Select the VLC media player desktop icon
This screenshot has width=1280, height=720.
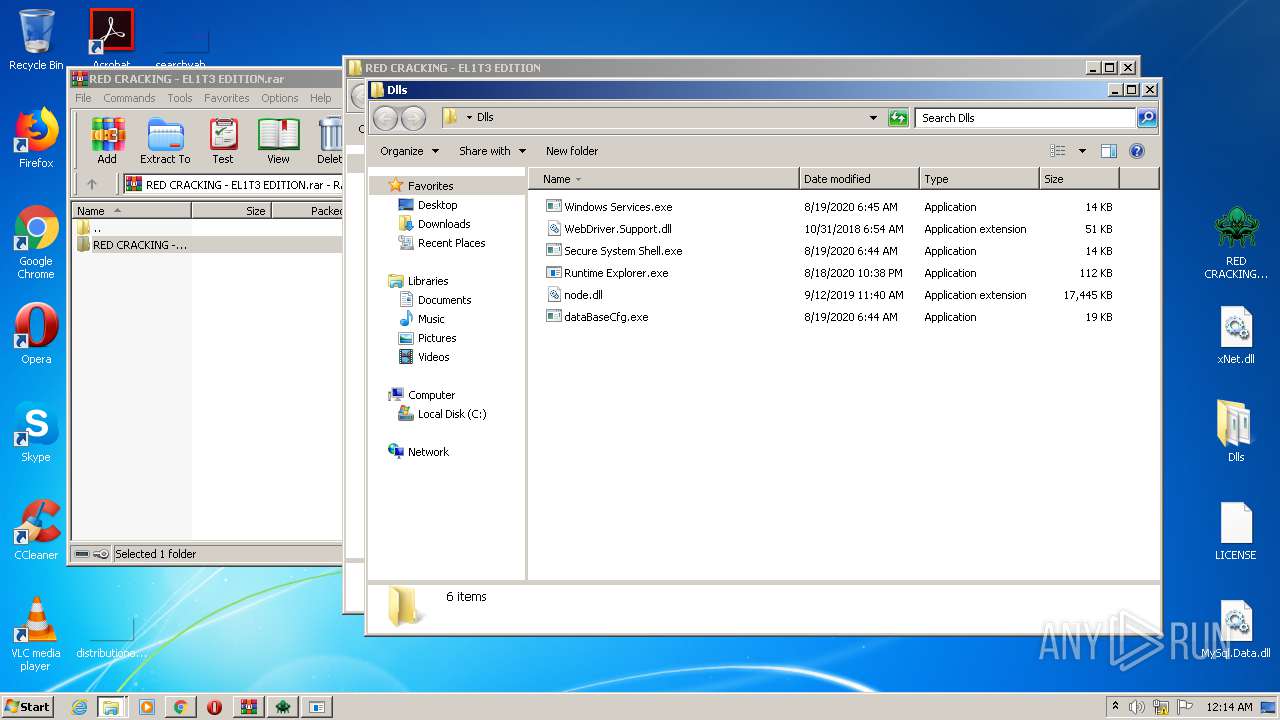pos(36,634)
